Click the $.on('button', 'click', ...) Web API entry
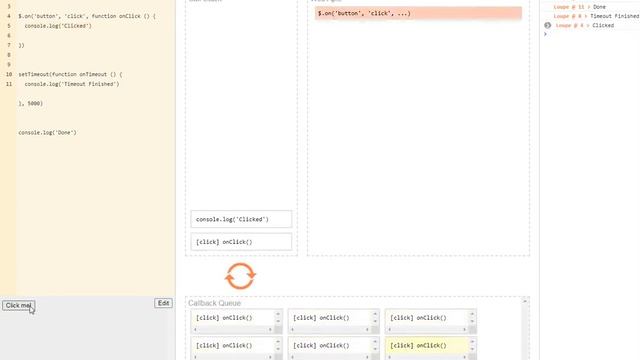This screenshot has height=360, width=640. (418, 13)
